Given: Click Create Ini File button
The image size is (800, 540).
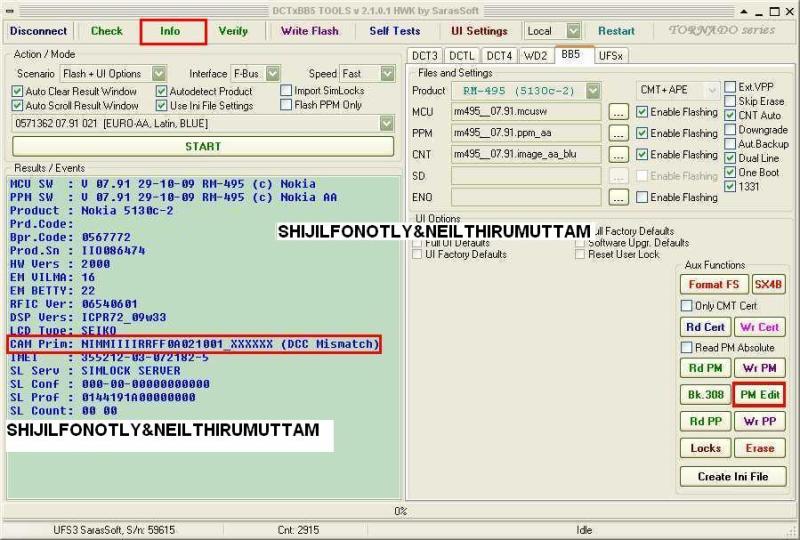Looking at the screenshot, I should point(733,476).
